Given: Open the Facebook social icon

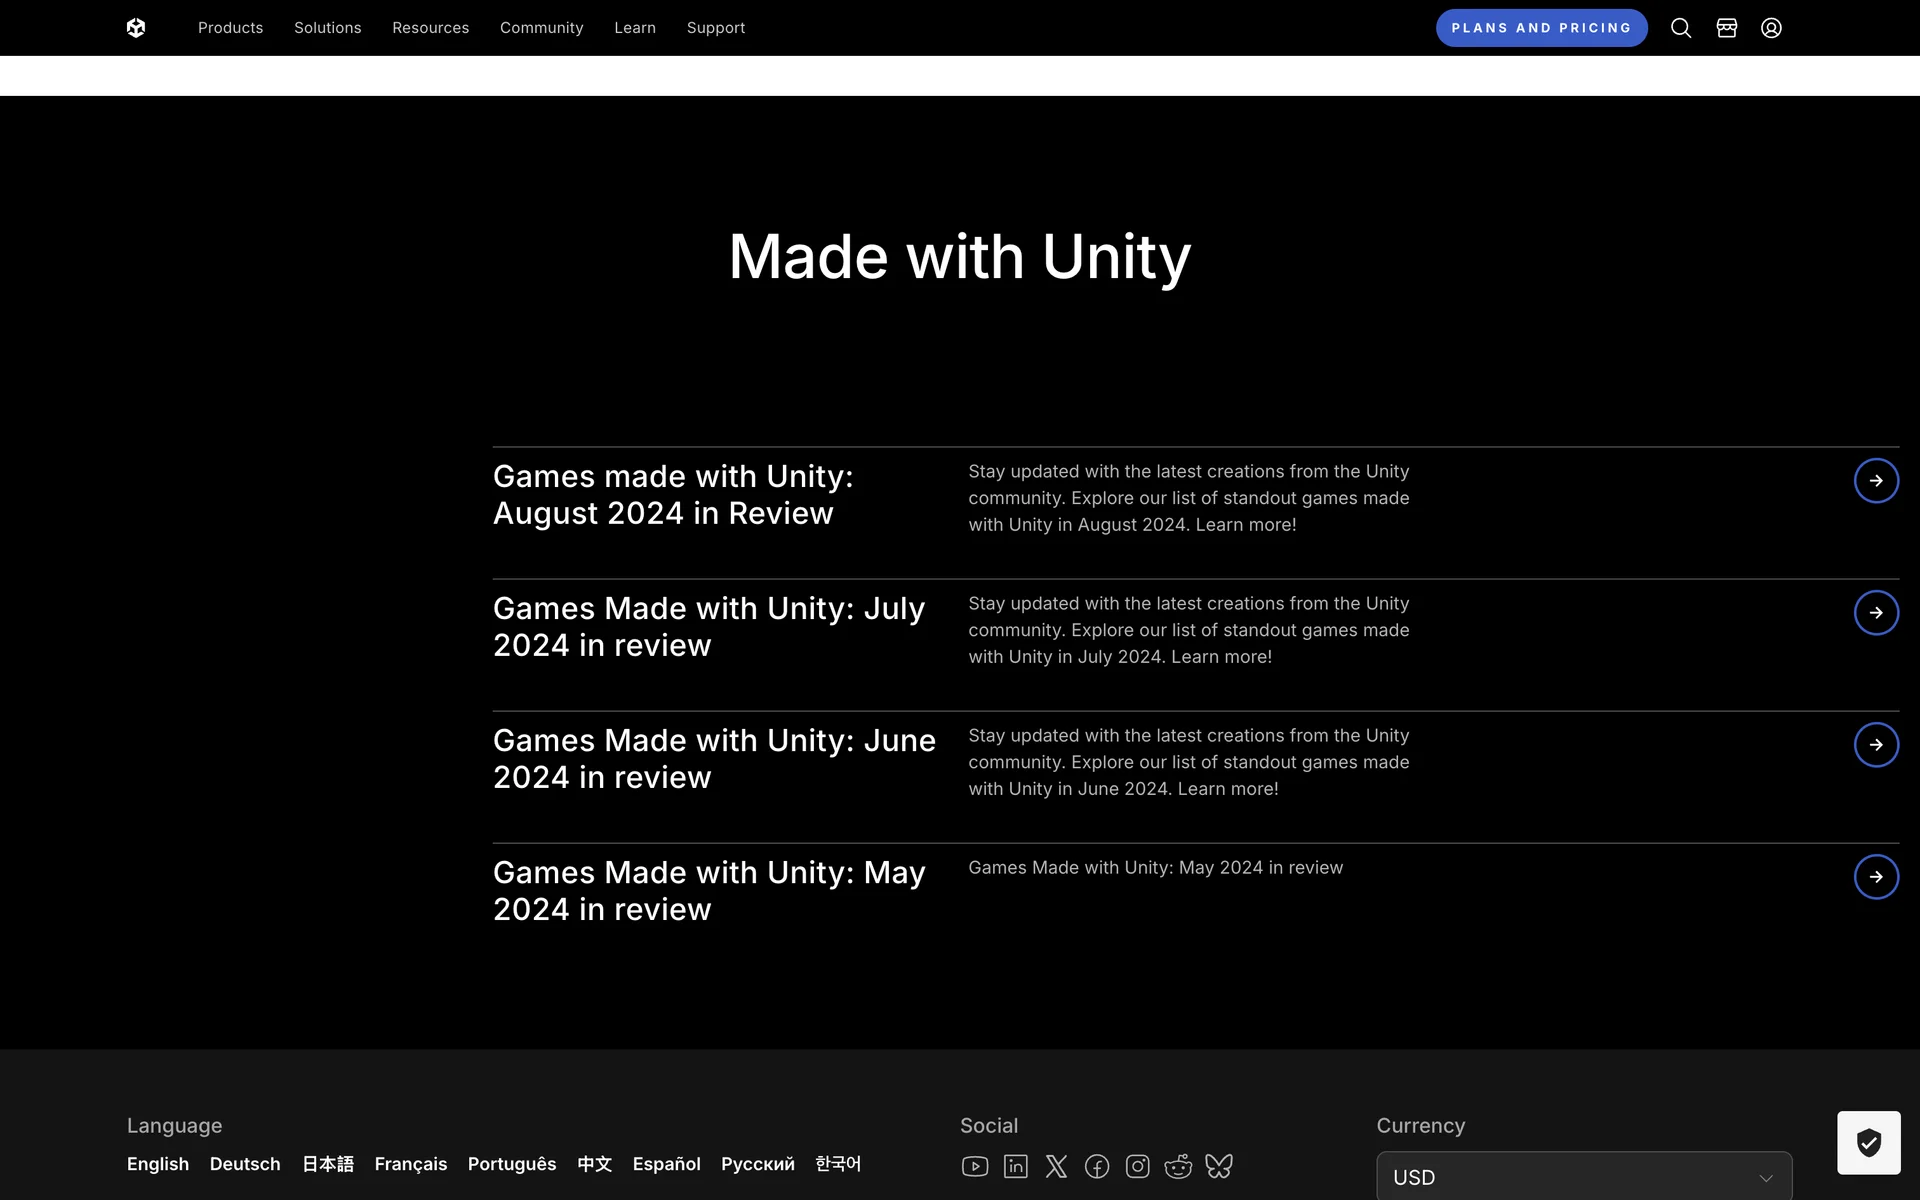Looking at the screenshot, I should [1097, 1166].
